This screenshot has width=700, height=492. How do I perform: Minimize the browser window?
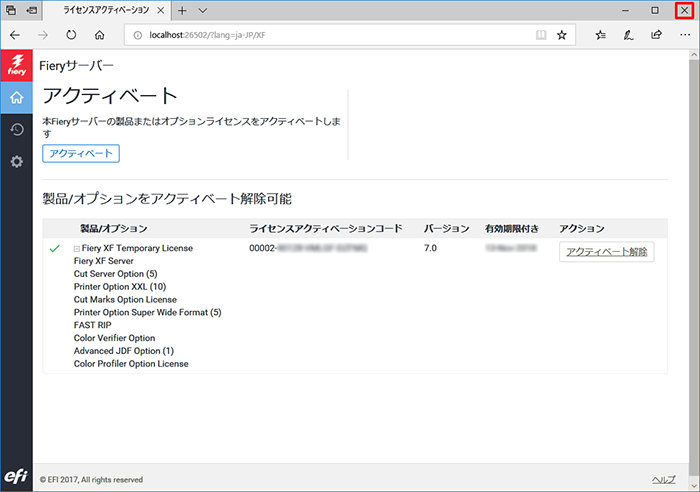tap(625, 10)
